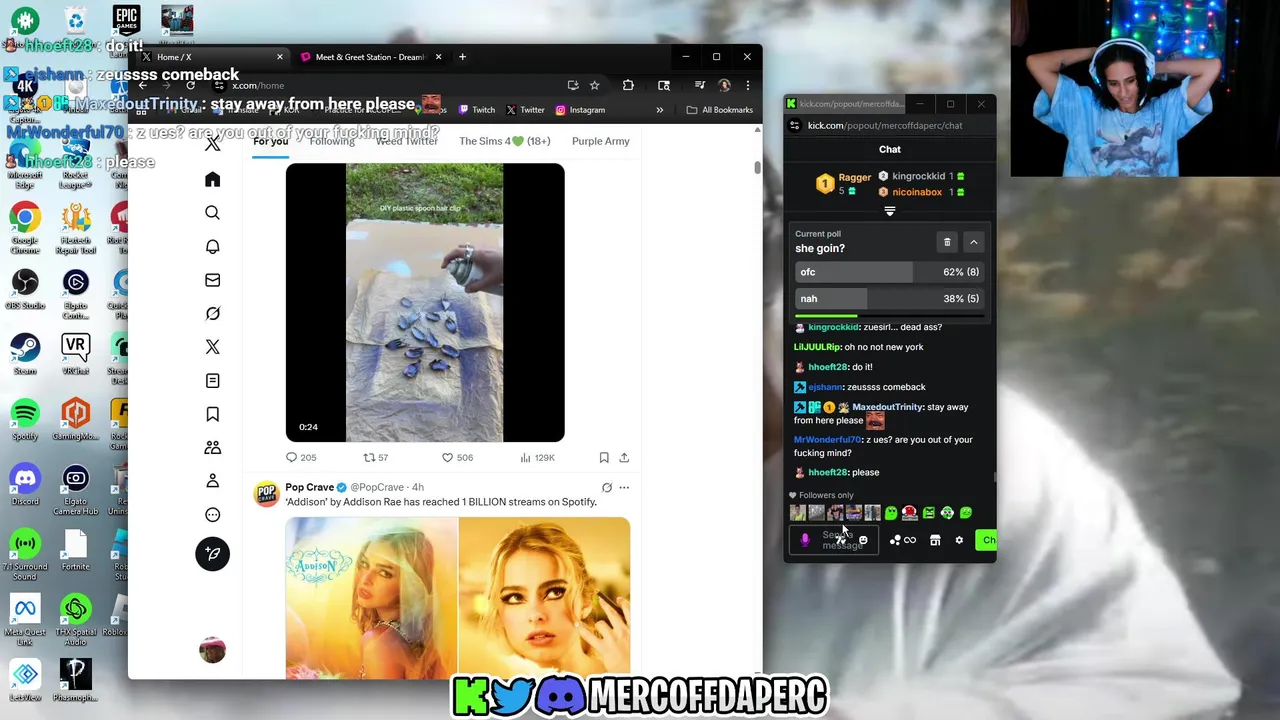
Task: Vote for the ofc poll option
Action: click(889, 272)
